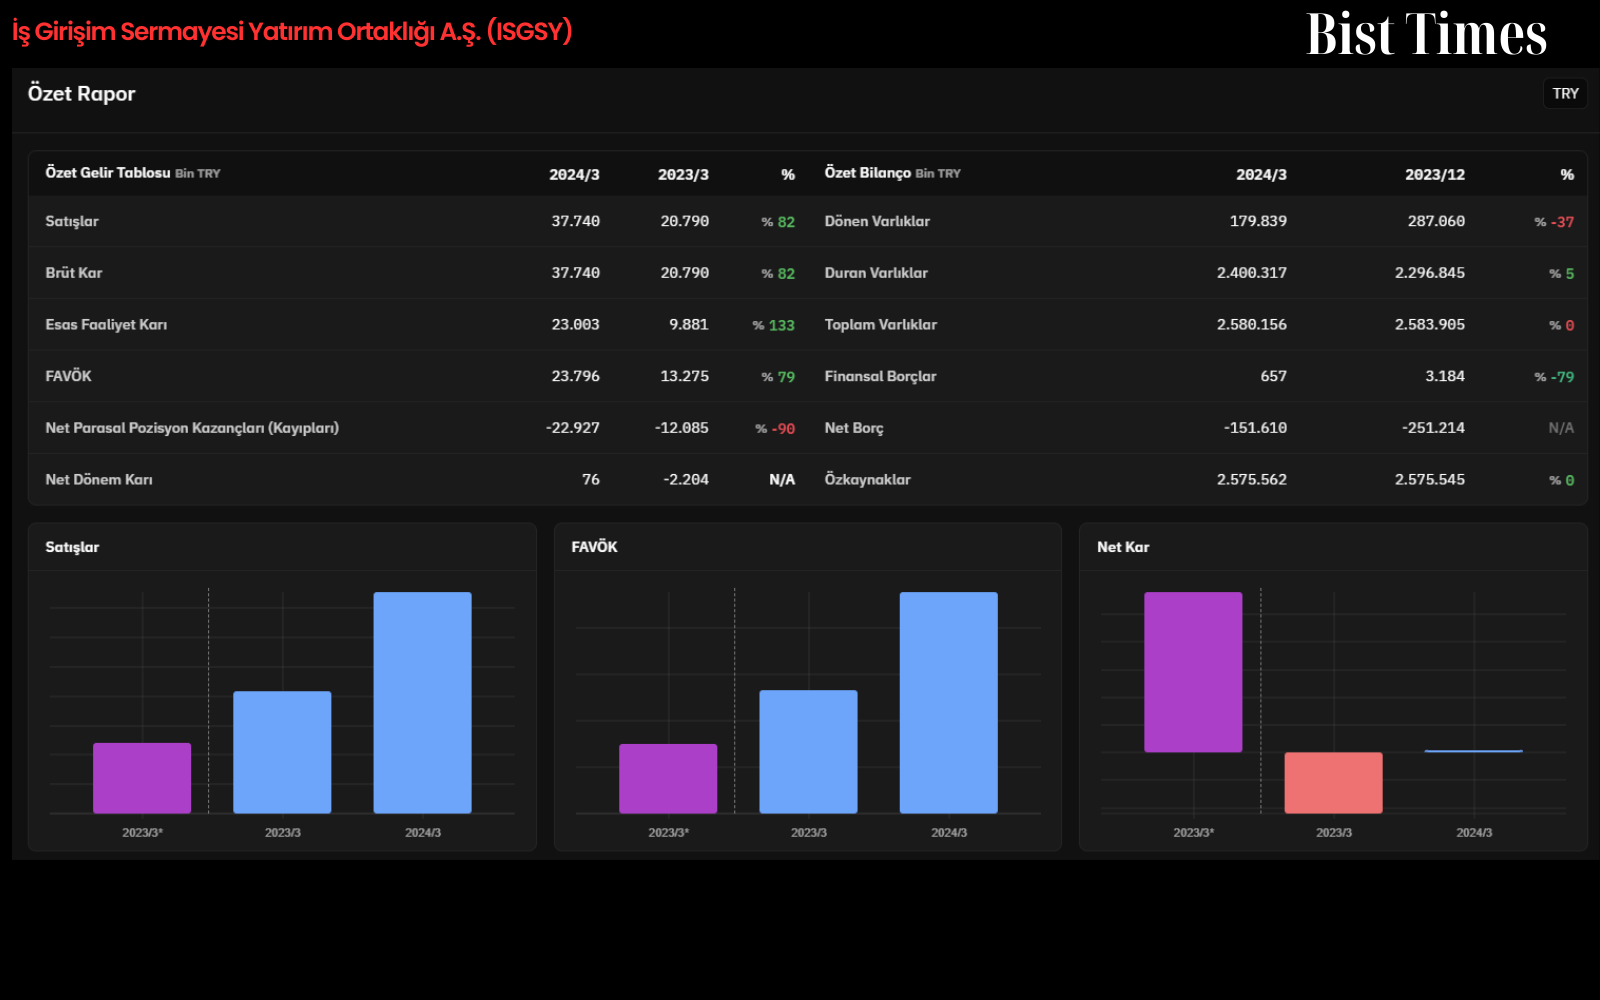The image size is (1600, 1000).
Task: Click the % -37 Dönen Varlıklar change
Action: (1554, 222)
